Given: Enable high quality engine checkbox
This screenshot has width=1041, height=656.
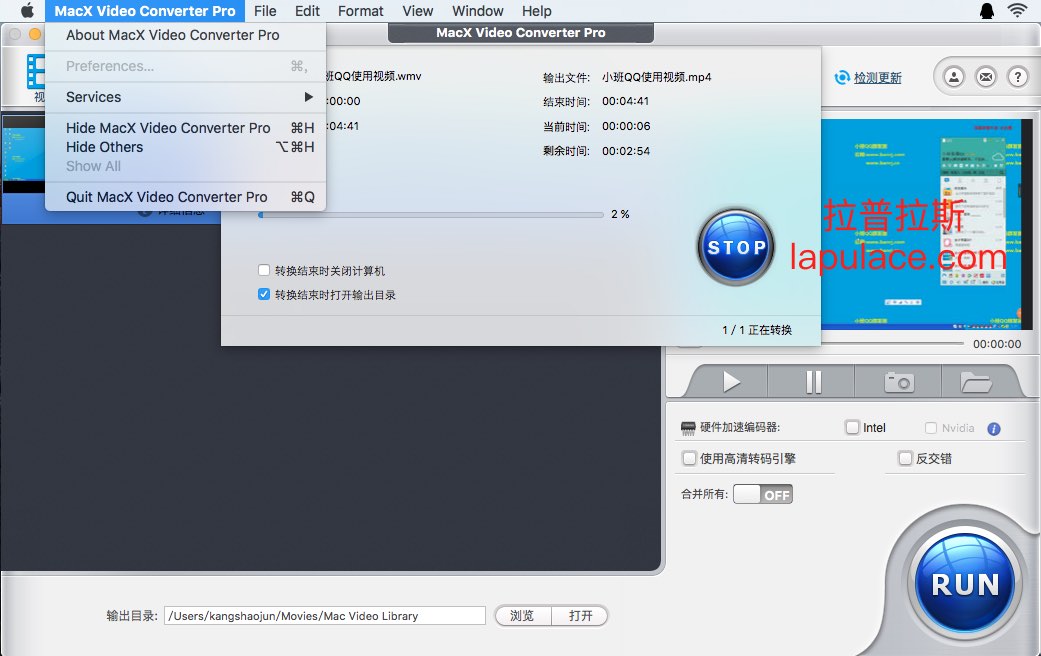Looking at the screenshot, I should point(689,458).
